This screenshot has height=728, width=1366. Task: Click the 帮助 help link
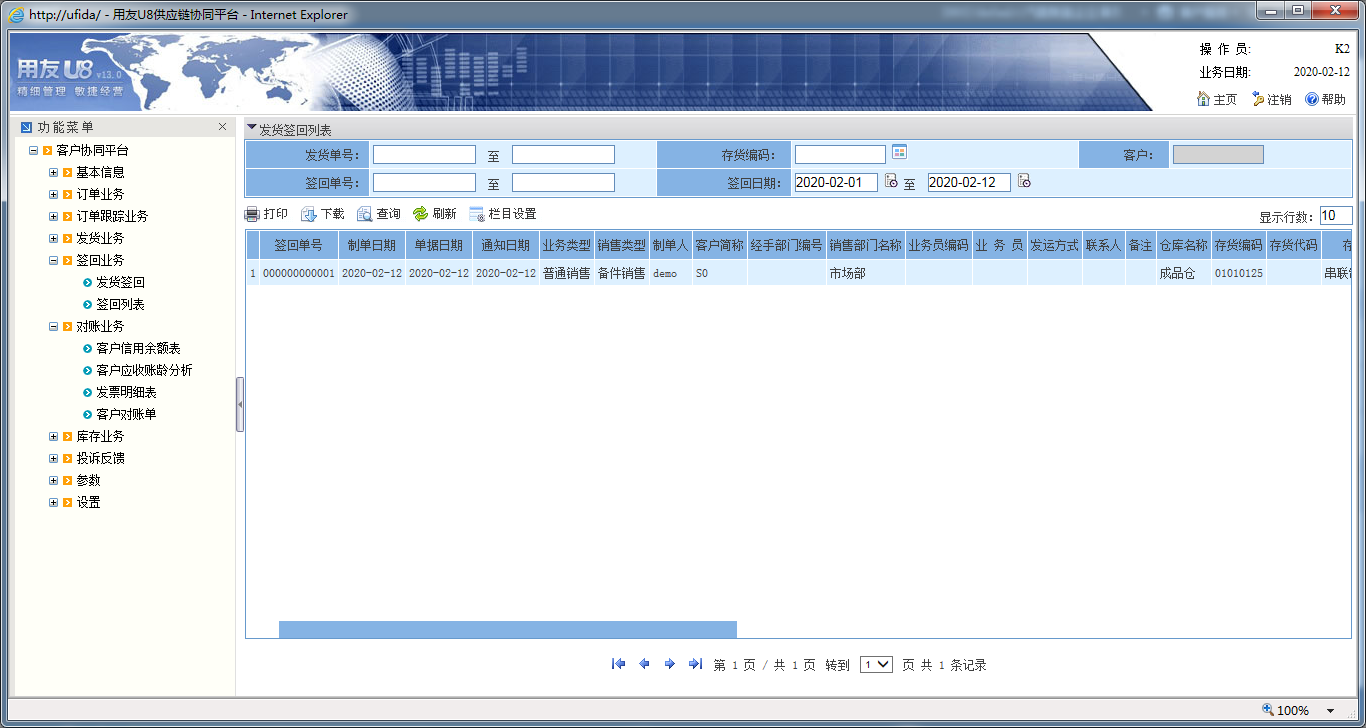point(1325,99)
